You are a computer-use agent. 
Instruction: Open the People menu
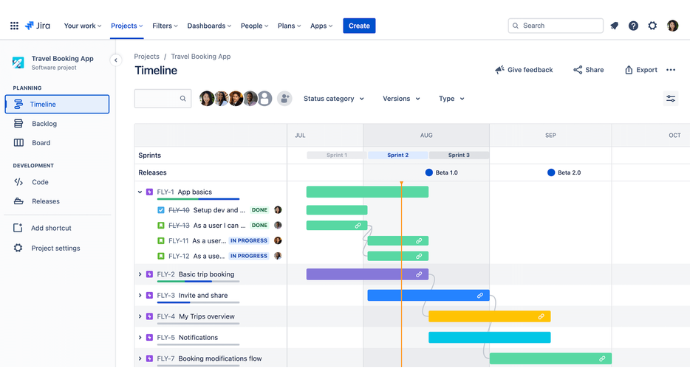(x=254, y=26)
